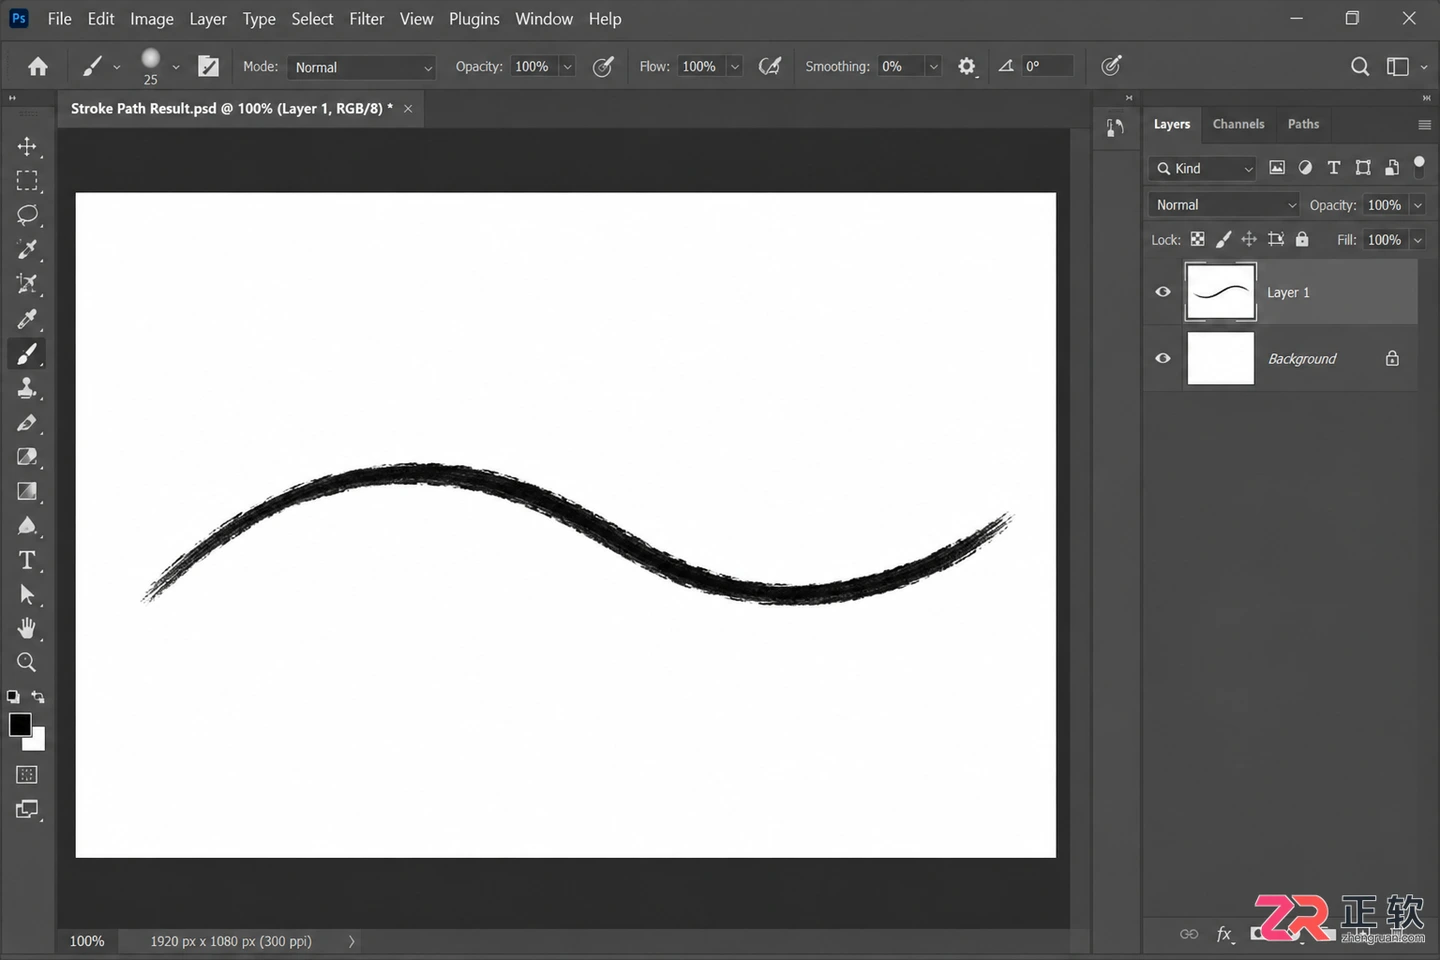
Task: Click the brush angle input field
Action: tap(1047, 67)
